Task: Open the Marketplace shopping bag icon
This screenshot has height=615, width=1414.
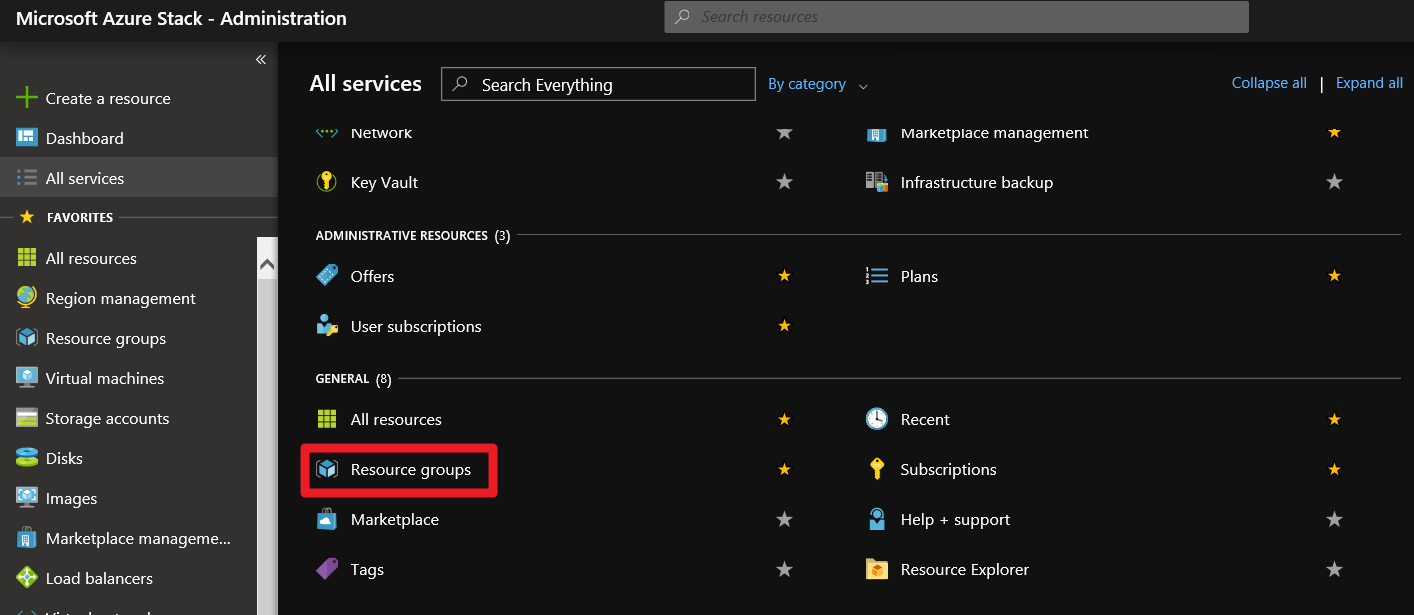Action: 326,519
